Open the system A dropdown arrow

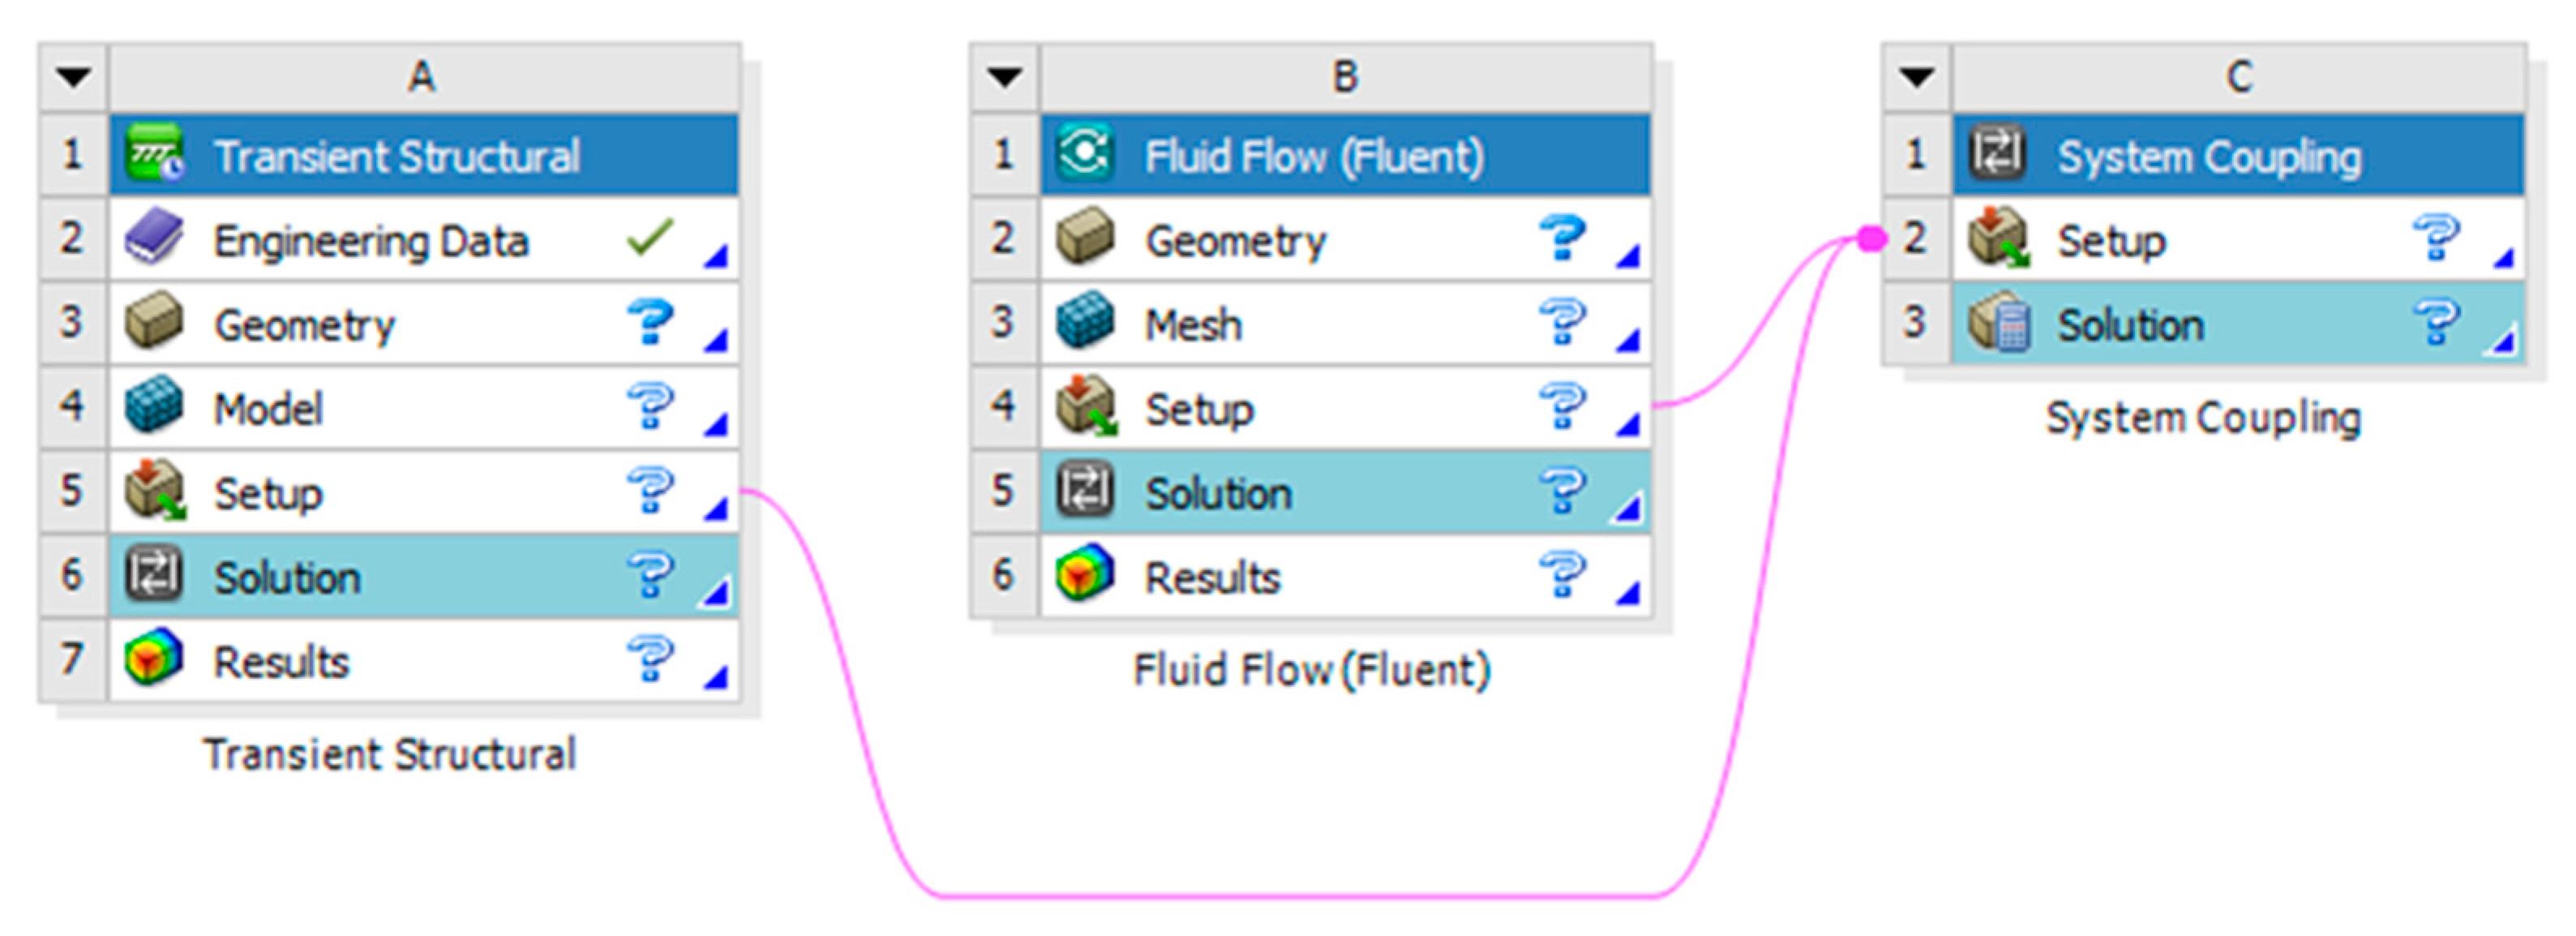73,77
